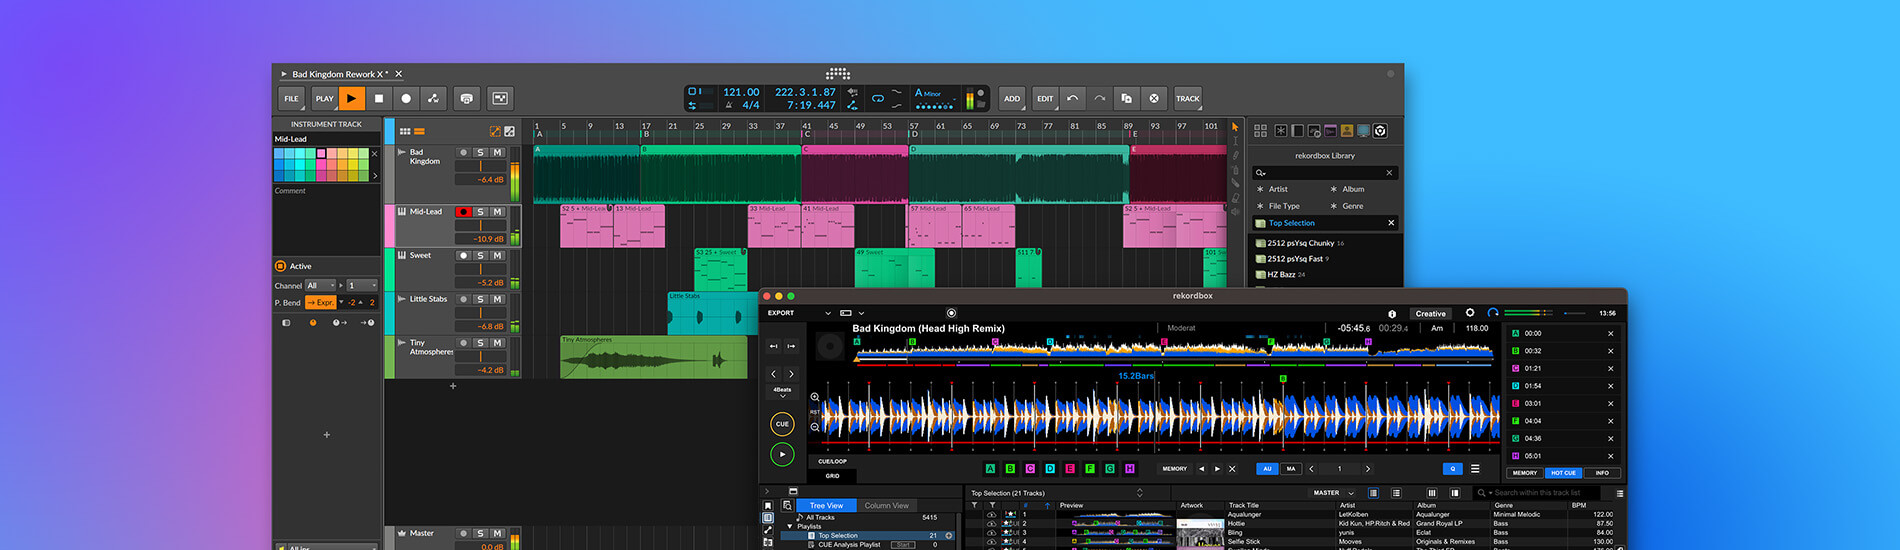Switch to the INFO tab in rekordbox

click(1602, 473)
